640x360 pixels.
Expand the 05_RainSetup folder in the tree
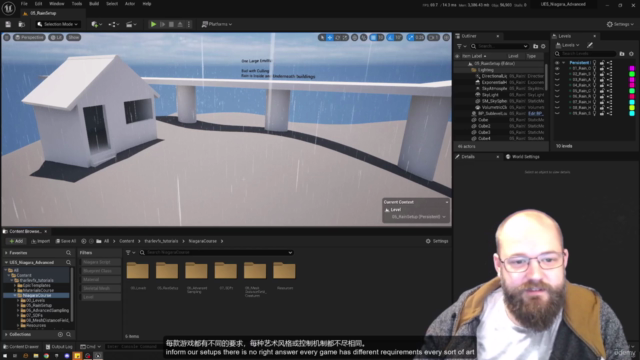click(18, 305)
